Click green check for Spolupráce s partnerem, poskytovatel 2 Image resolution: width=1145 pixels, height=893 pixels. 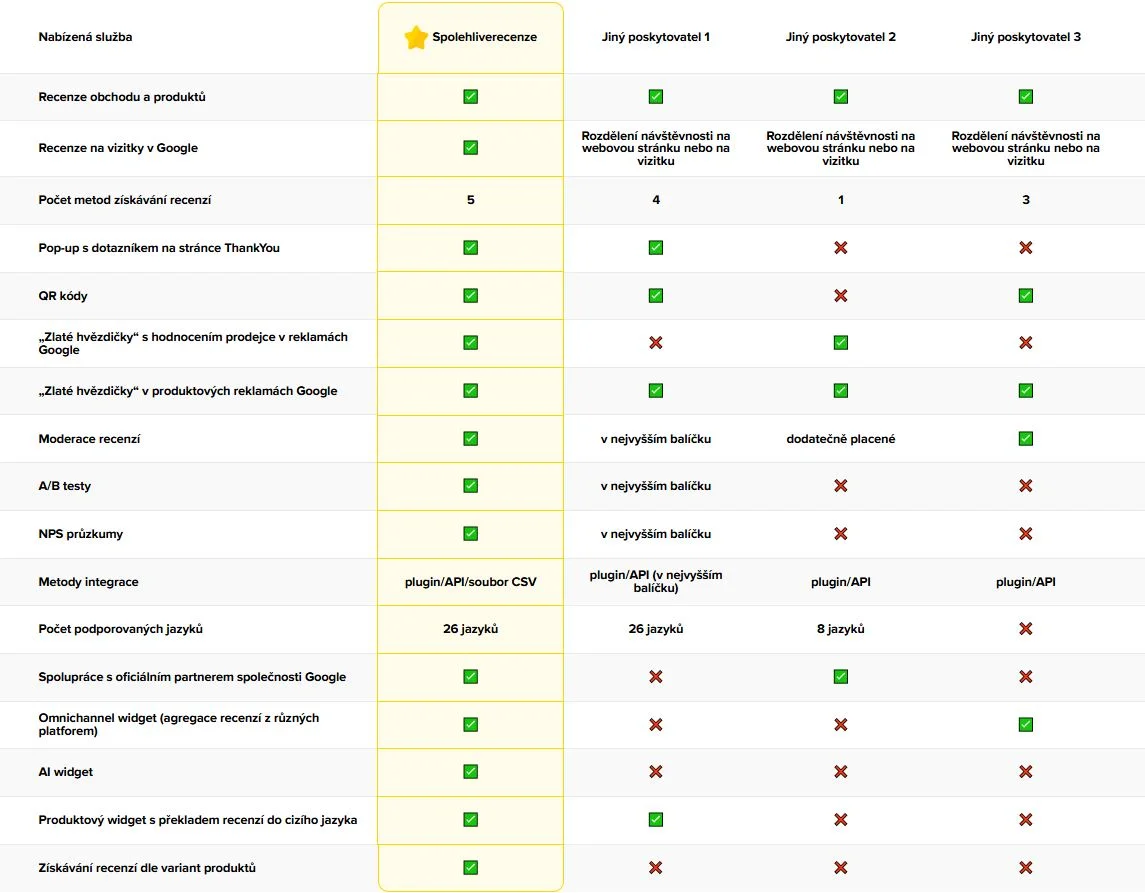(x=841, y=677)
